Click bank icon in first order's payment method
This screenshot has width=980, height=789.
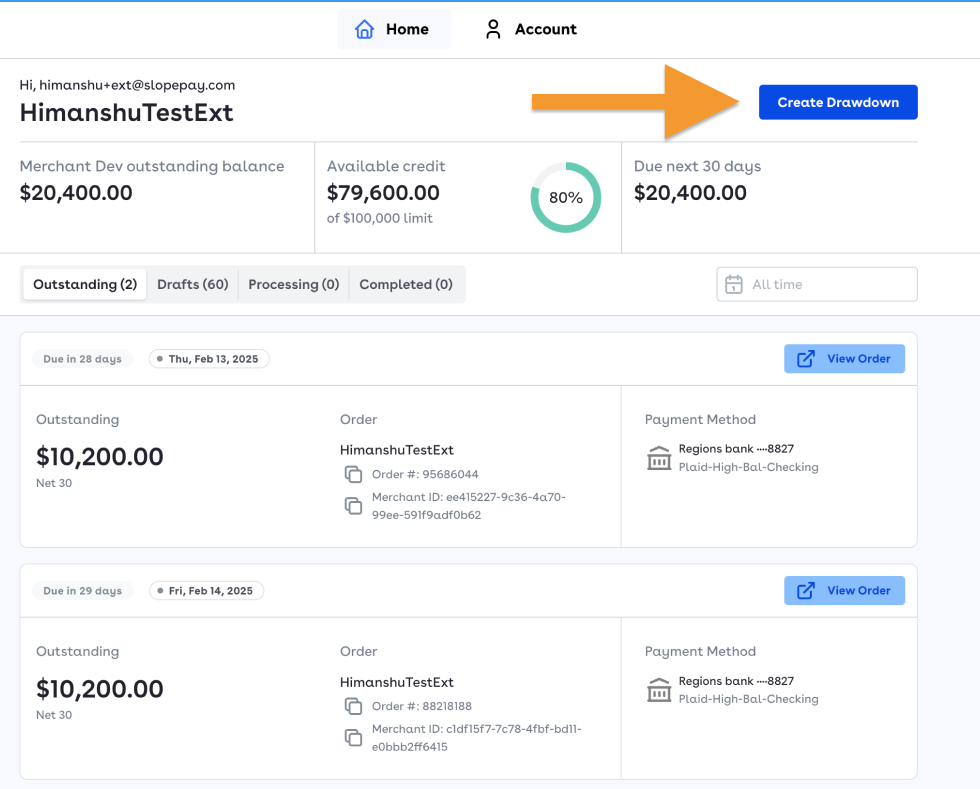pos(659,458)
